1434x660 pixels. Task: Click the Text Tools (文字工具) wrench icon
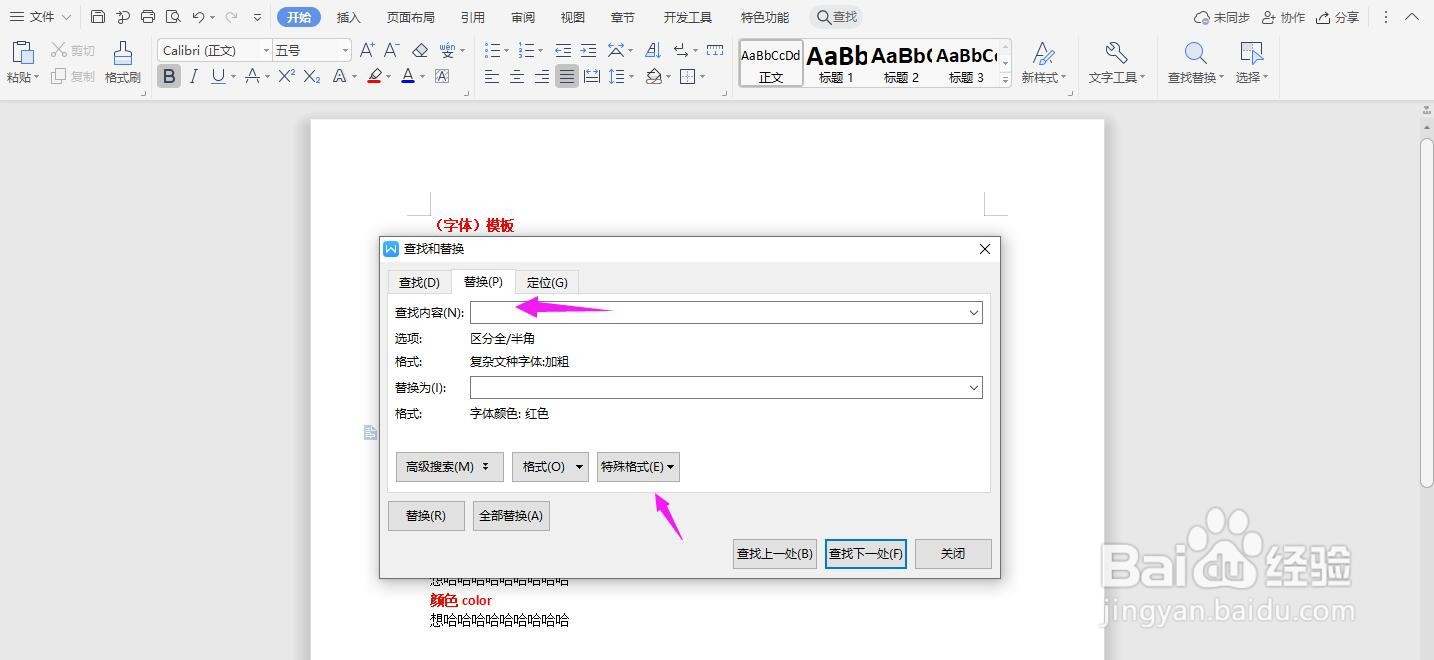pos(1116,53)
